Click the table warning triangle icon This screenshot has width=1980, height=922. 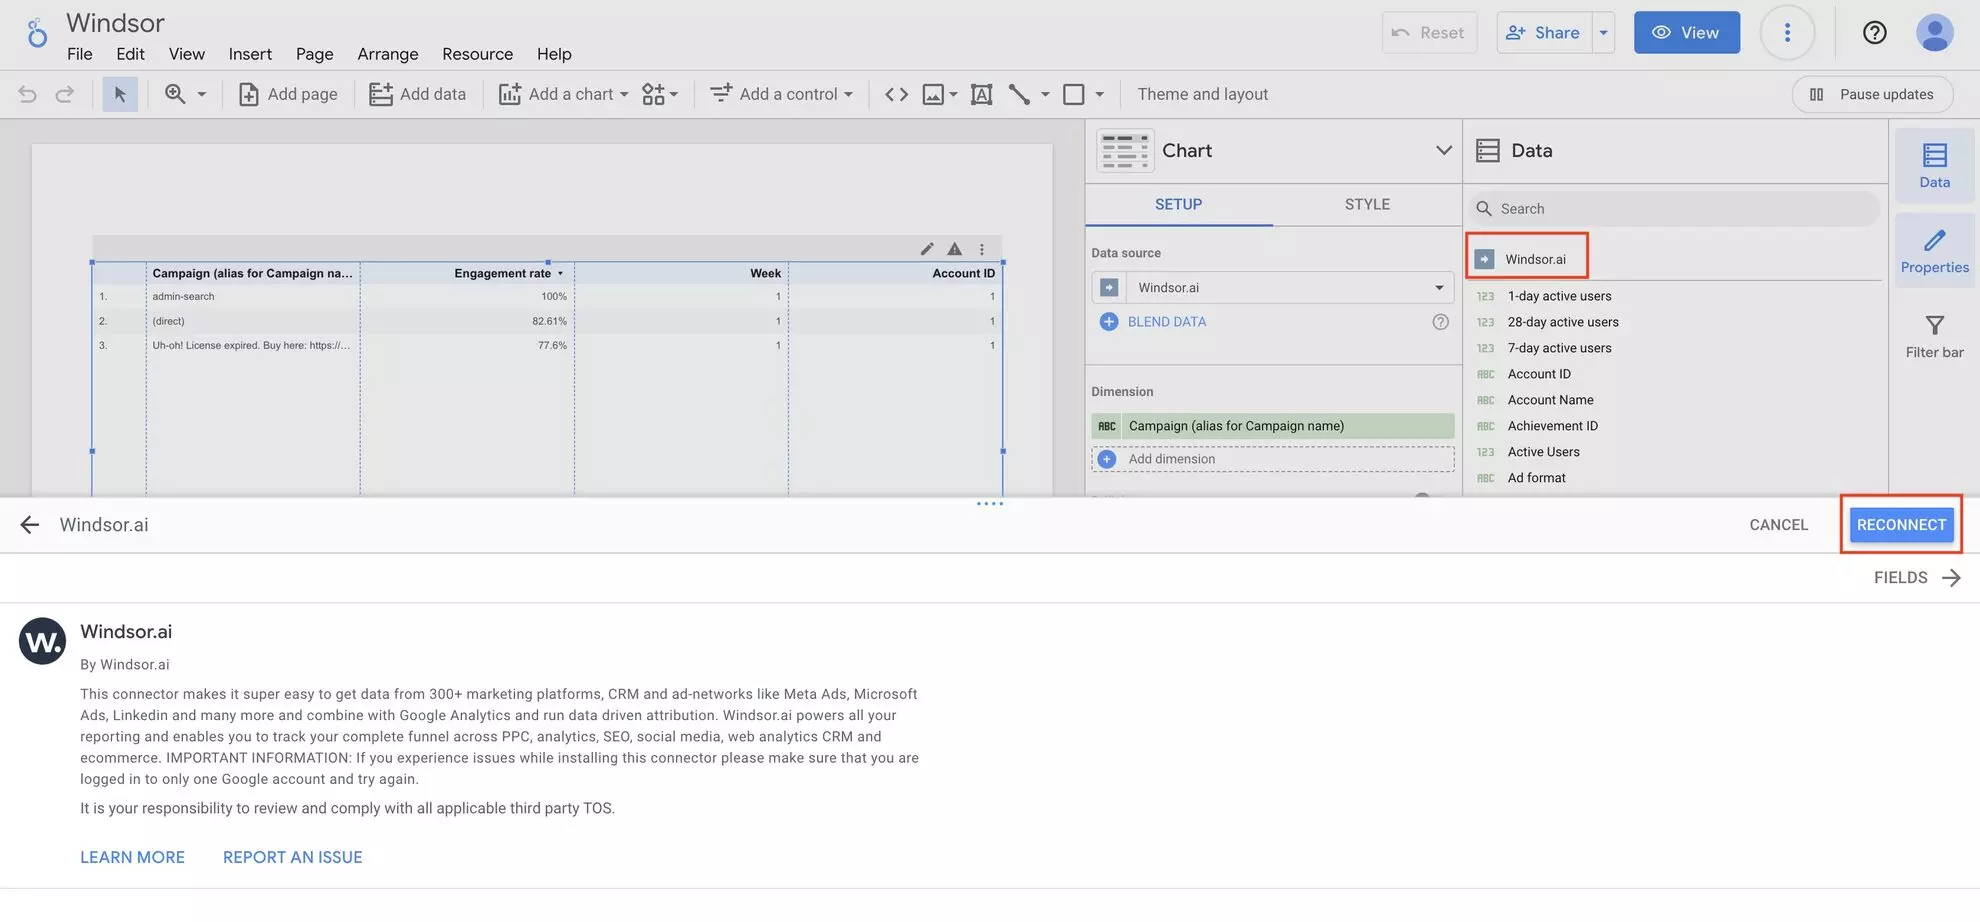tap(955, 249)
